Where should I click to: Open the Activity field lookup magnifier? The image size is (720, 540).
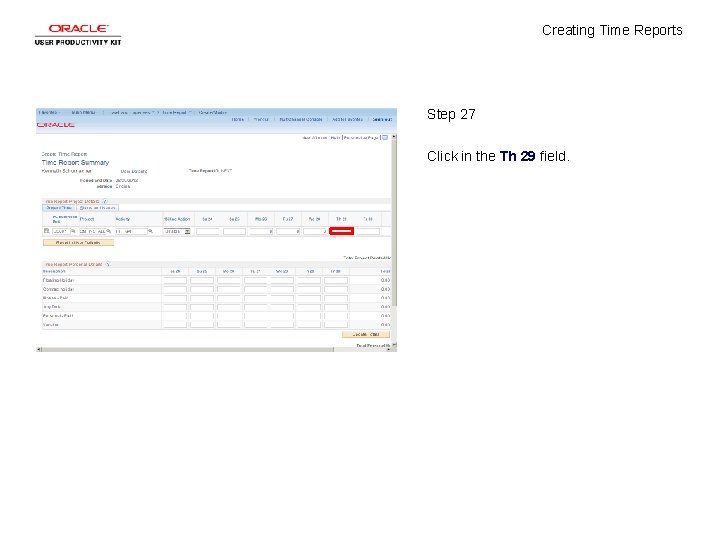tap(150, 231)
